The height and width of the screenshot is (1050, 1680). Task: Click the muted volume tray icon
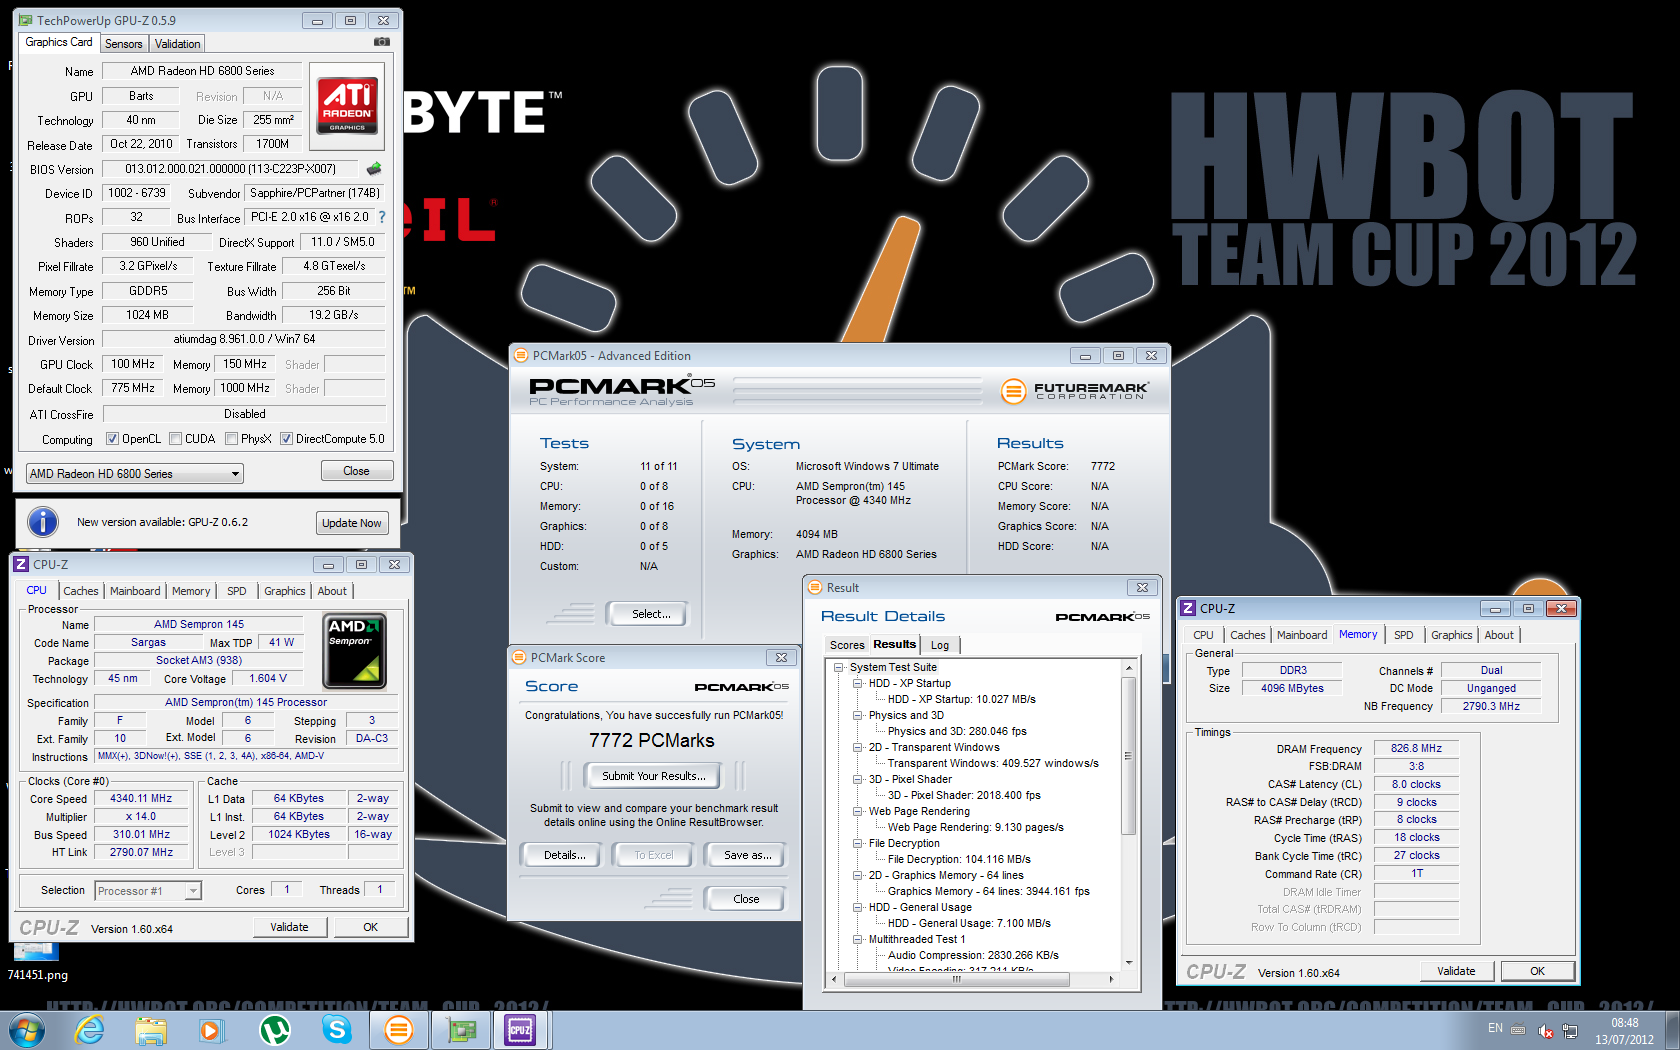pyautogui.click(x=1546, y=1030)
